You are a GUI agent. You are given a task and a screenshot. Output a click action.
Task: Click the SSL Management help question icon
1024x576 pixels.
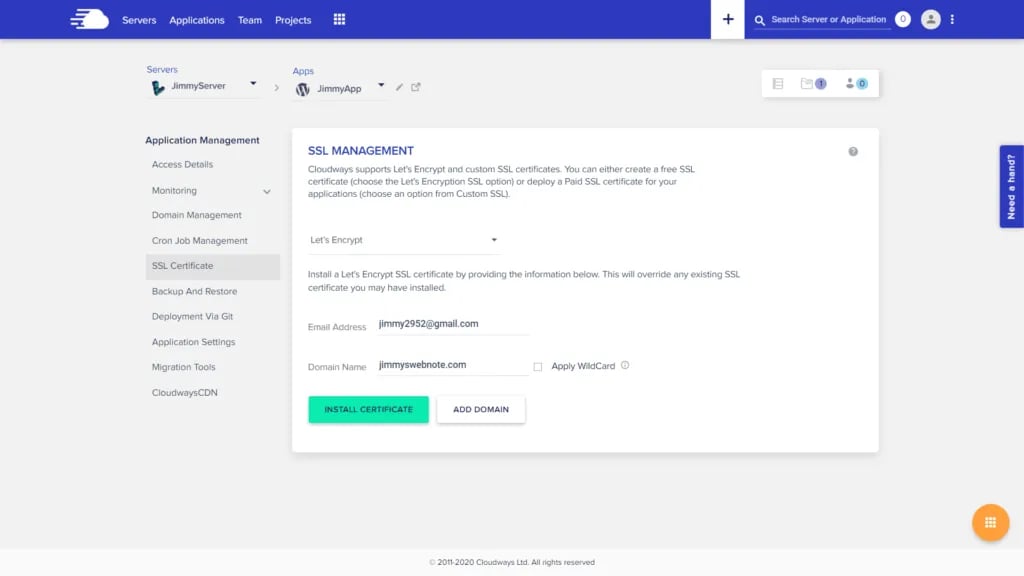[x=853, y=152]
